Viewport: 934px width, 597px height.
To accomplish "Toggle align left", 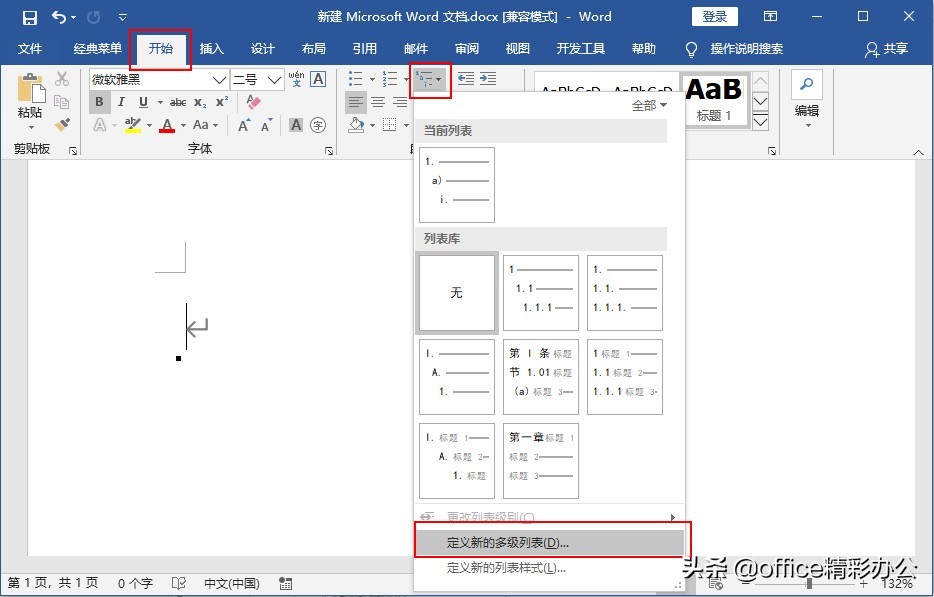I will coord(356,102).
